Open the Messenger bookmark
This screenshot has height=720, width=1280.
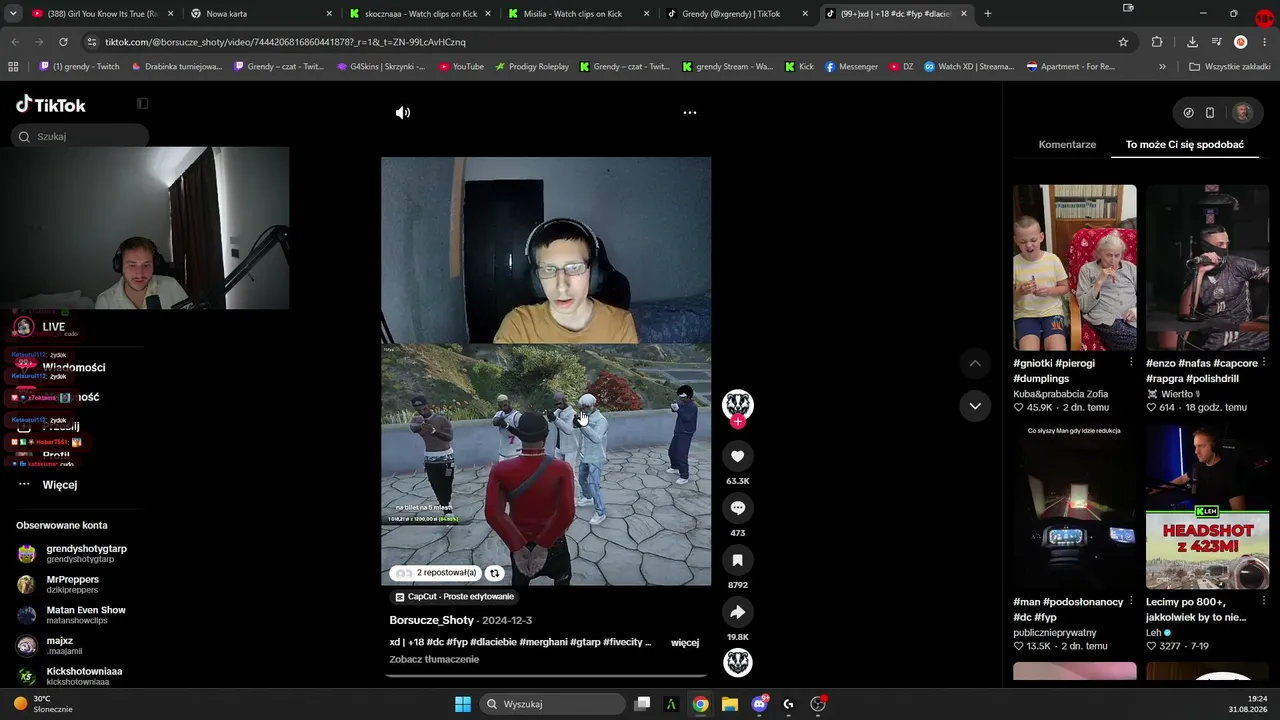click(x=851, y=67)
